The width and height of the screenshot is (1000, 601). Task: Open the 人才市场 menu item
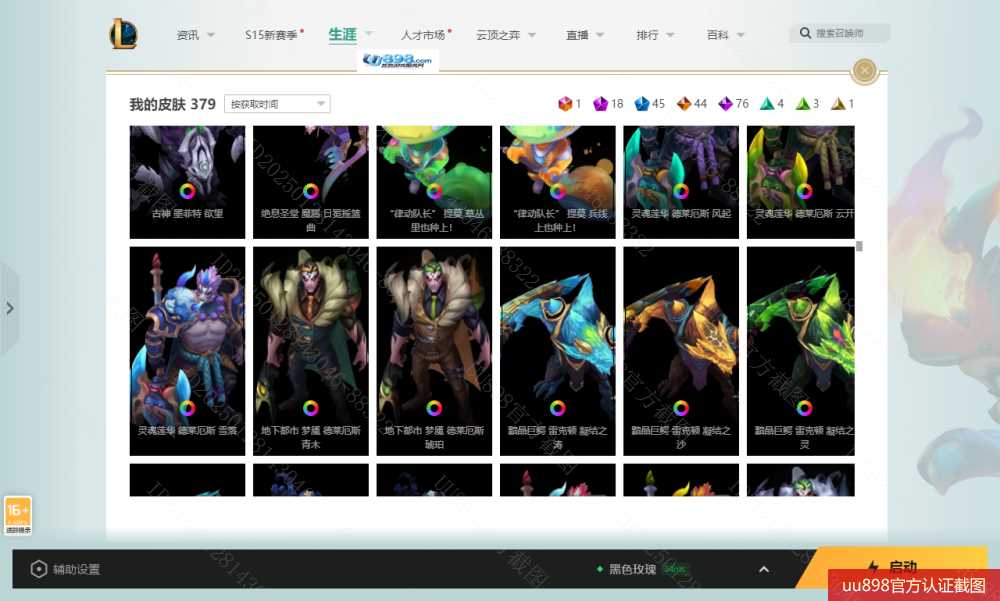click(x=425, y=35)
